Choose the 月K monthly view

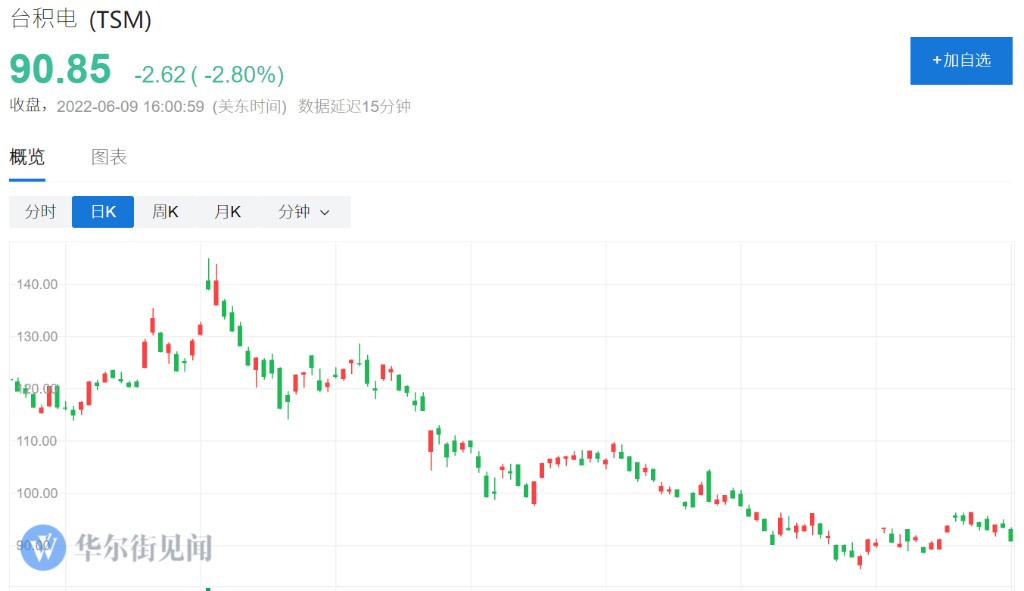[227, 212]
